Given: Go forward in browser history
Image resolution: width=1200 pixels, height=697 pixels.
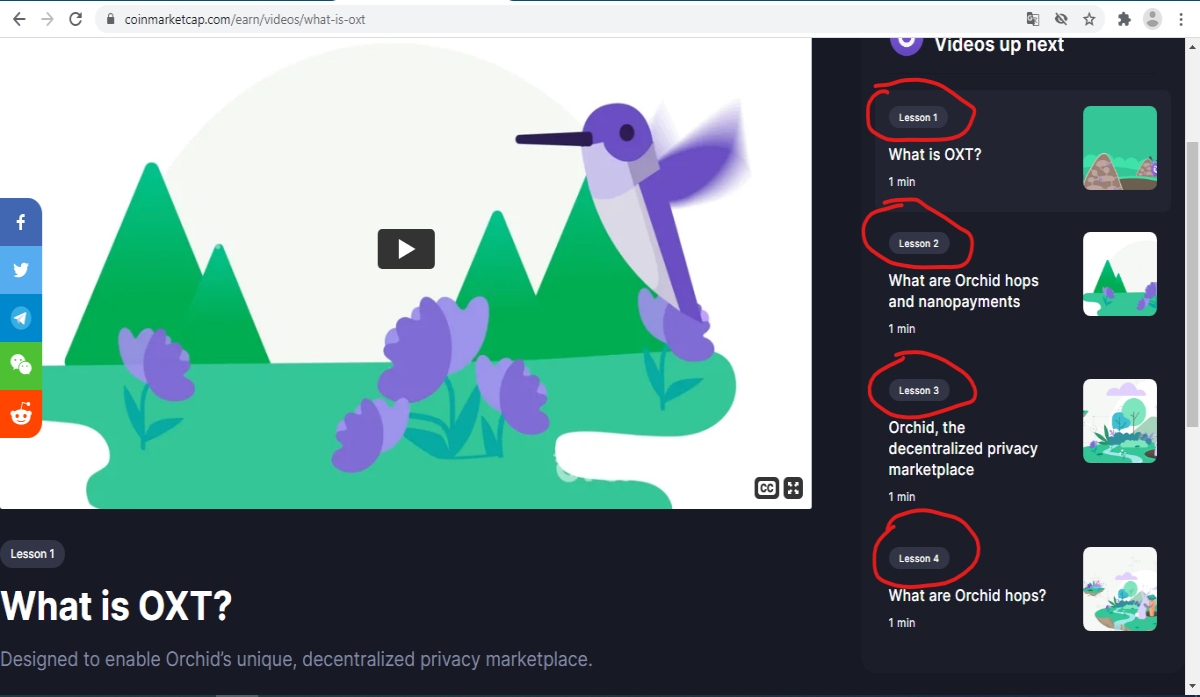Looking at the screenshot, I should 47,19.
